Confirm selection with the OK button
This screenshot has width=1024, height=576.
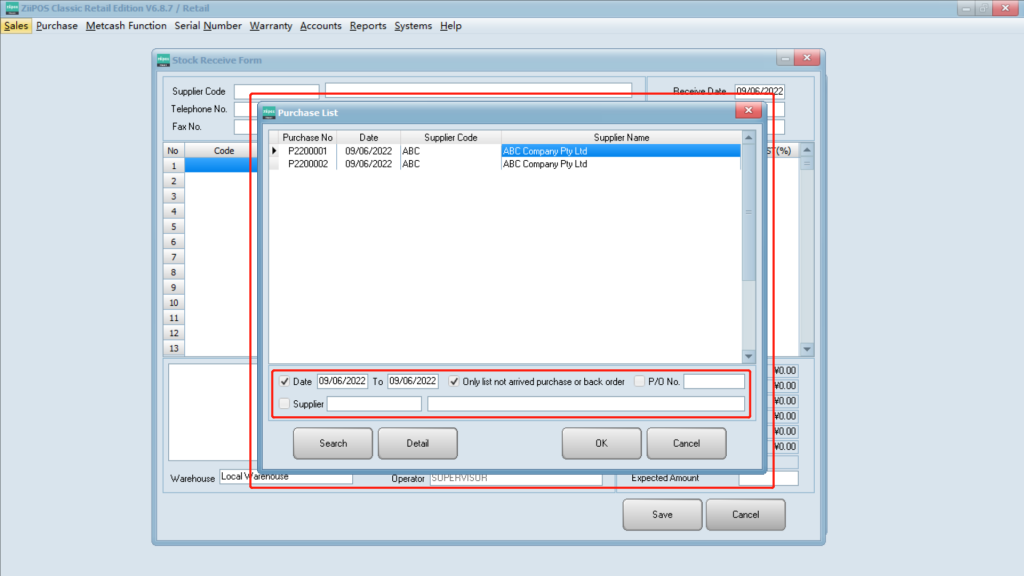600,443
